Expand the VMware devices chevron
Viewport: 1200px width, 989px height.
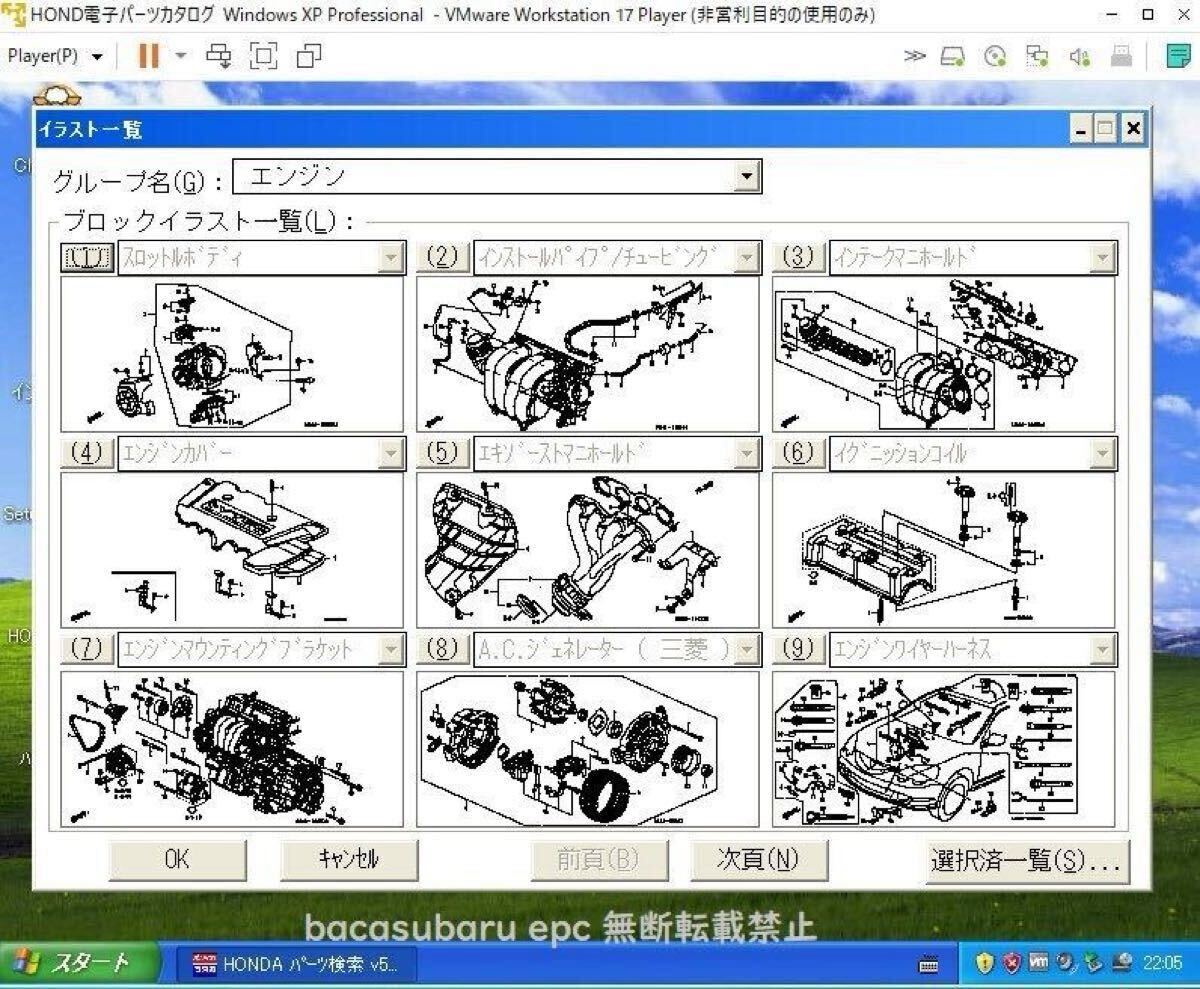click(914, 56)
